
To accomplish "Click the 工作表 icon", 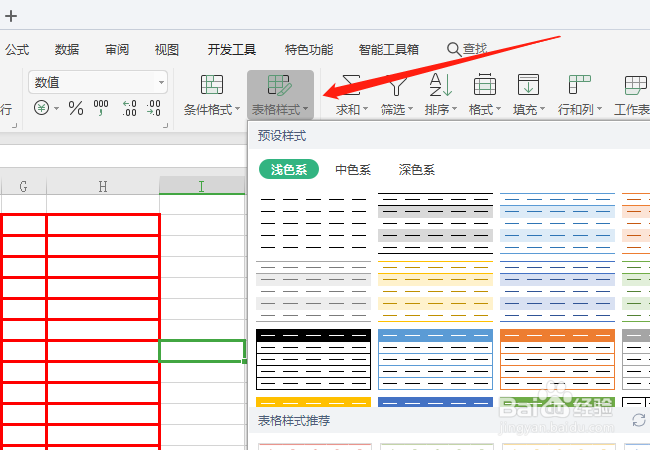I will point(635,85).
